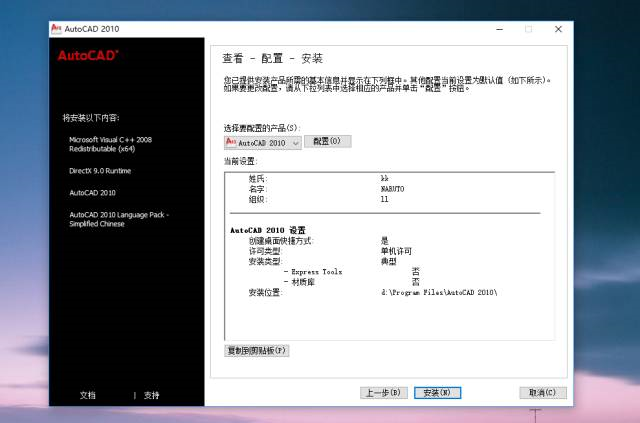The width and height of the screenshot is (640, 423).
Task: Start installation with the 安装(N) button
Action: (x=437, y=393)
